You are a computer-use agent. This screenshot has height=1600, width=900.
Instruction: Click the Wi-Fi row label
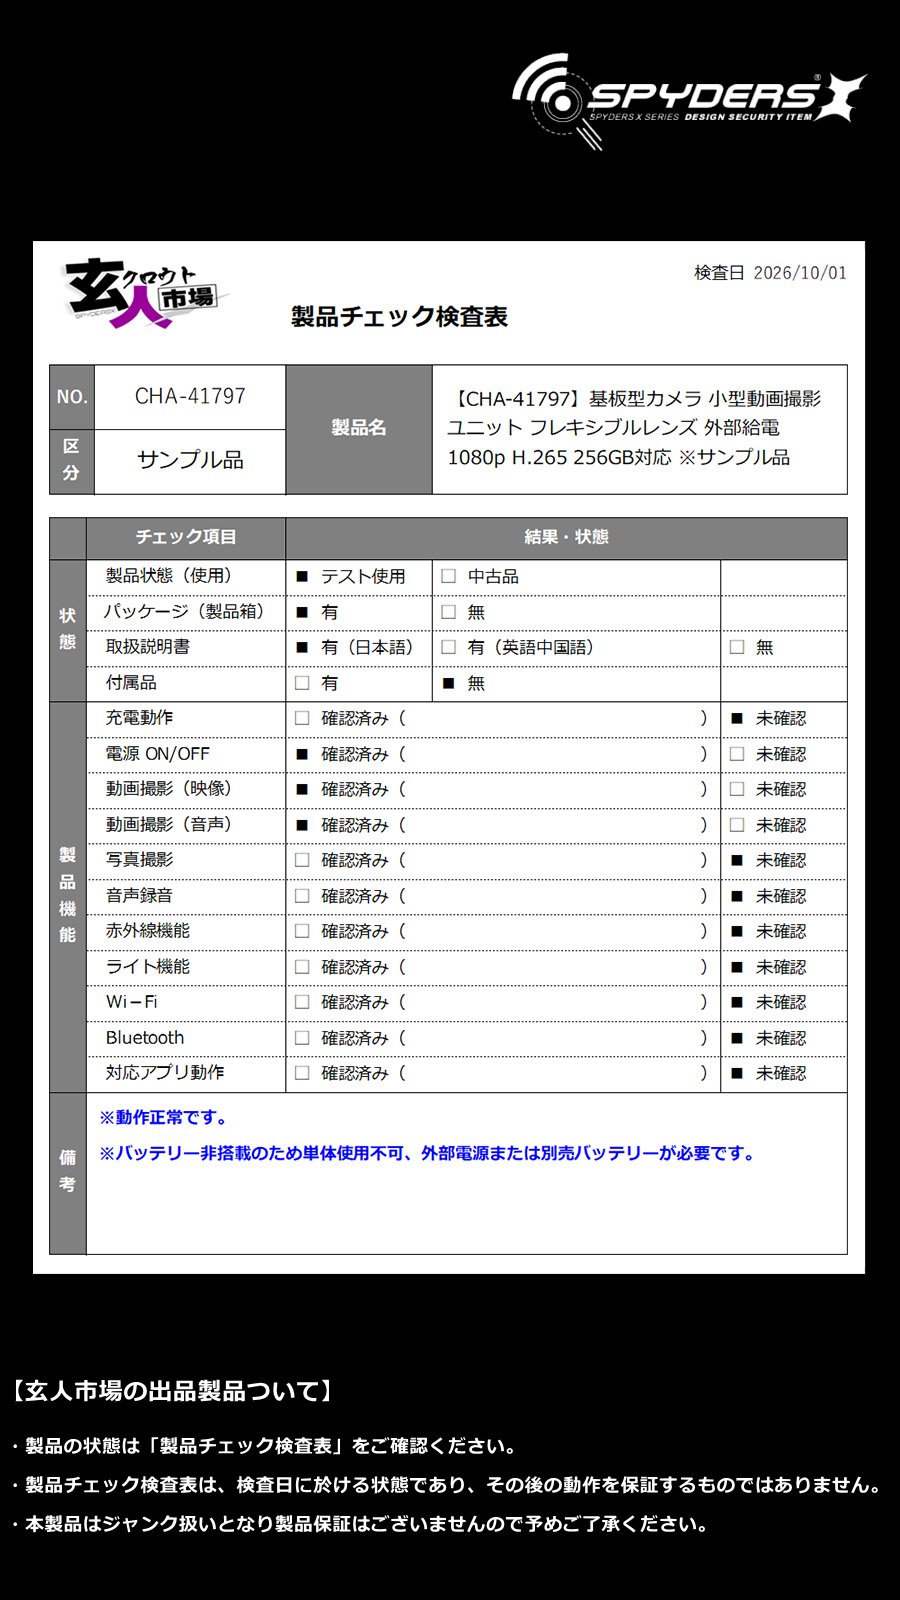[x=132, y=1002]
